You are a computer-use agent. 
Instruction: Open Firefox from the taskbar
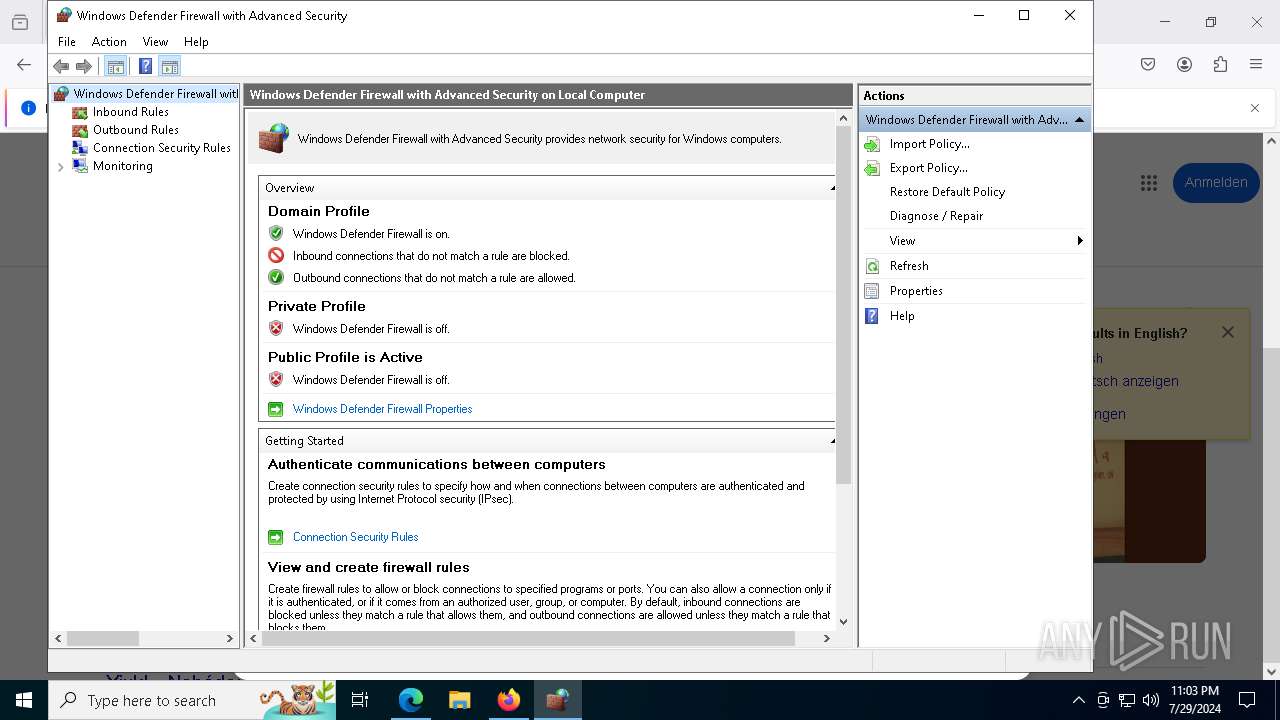[x=509, y=700]
